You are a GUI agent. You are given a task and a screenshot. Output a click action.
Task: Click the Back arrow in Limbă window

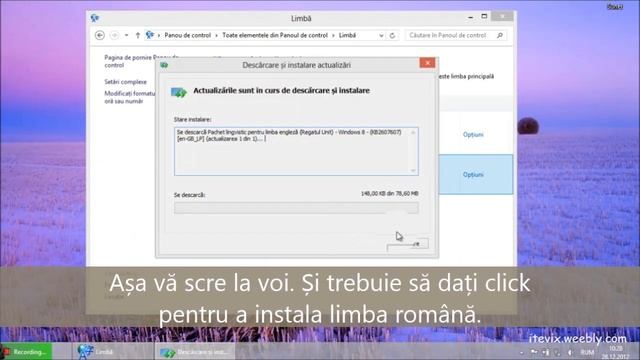click(100, 36)
